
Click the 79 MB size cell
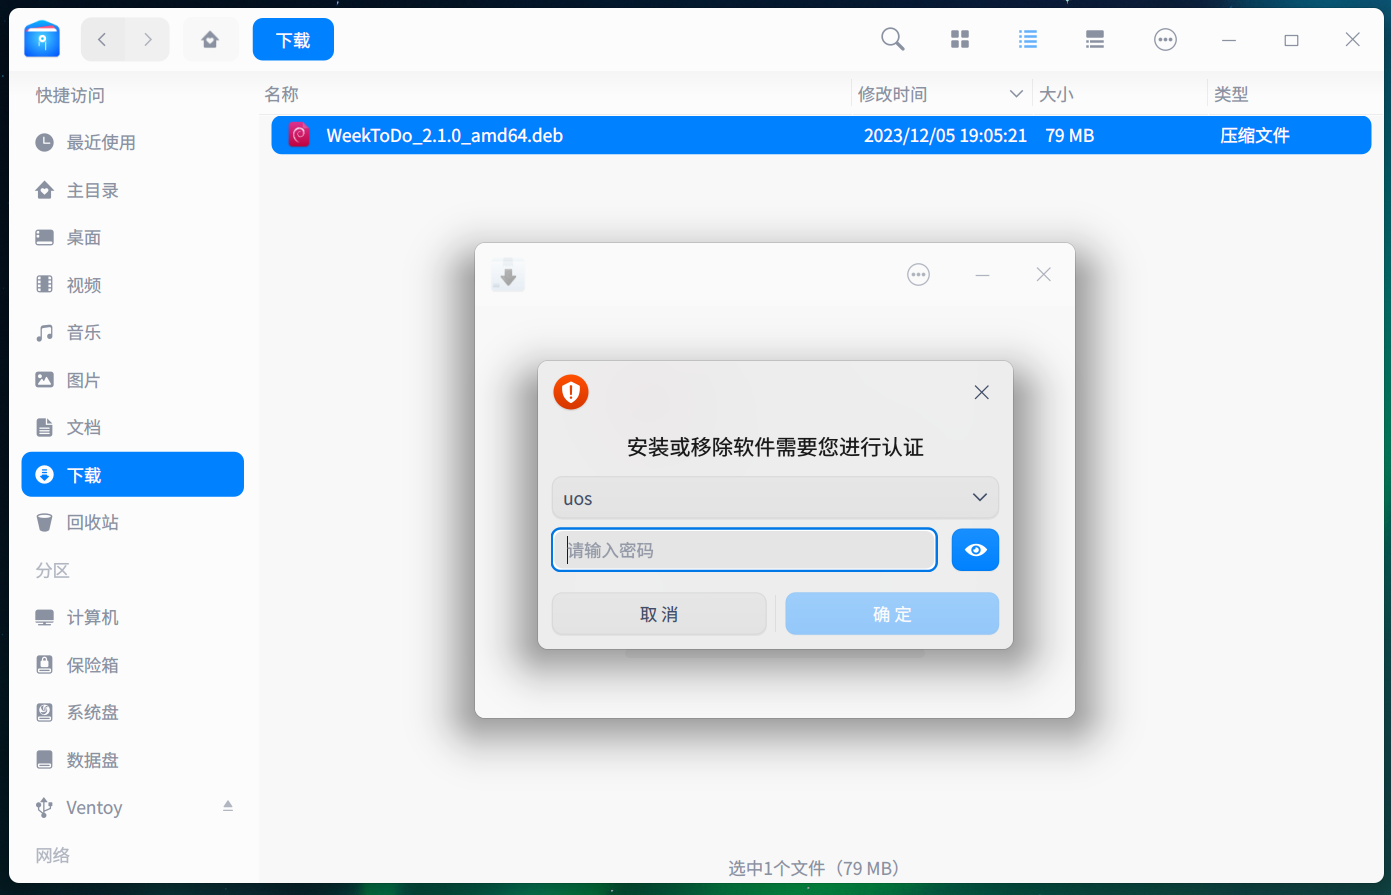(x=1070, y=136)
